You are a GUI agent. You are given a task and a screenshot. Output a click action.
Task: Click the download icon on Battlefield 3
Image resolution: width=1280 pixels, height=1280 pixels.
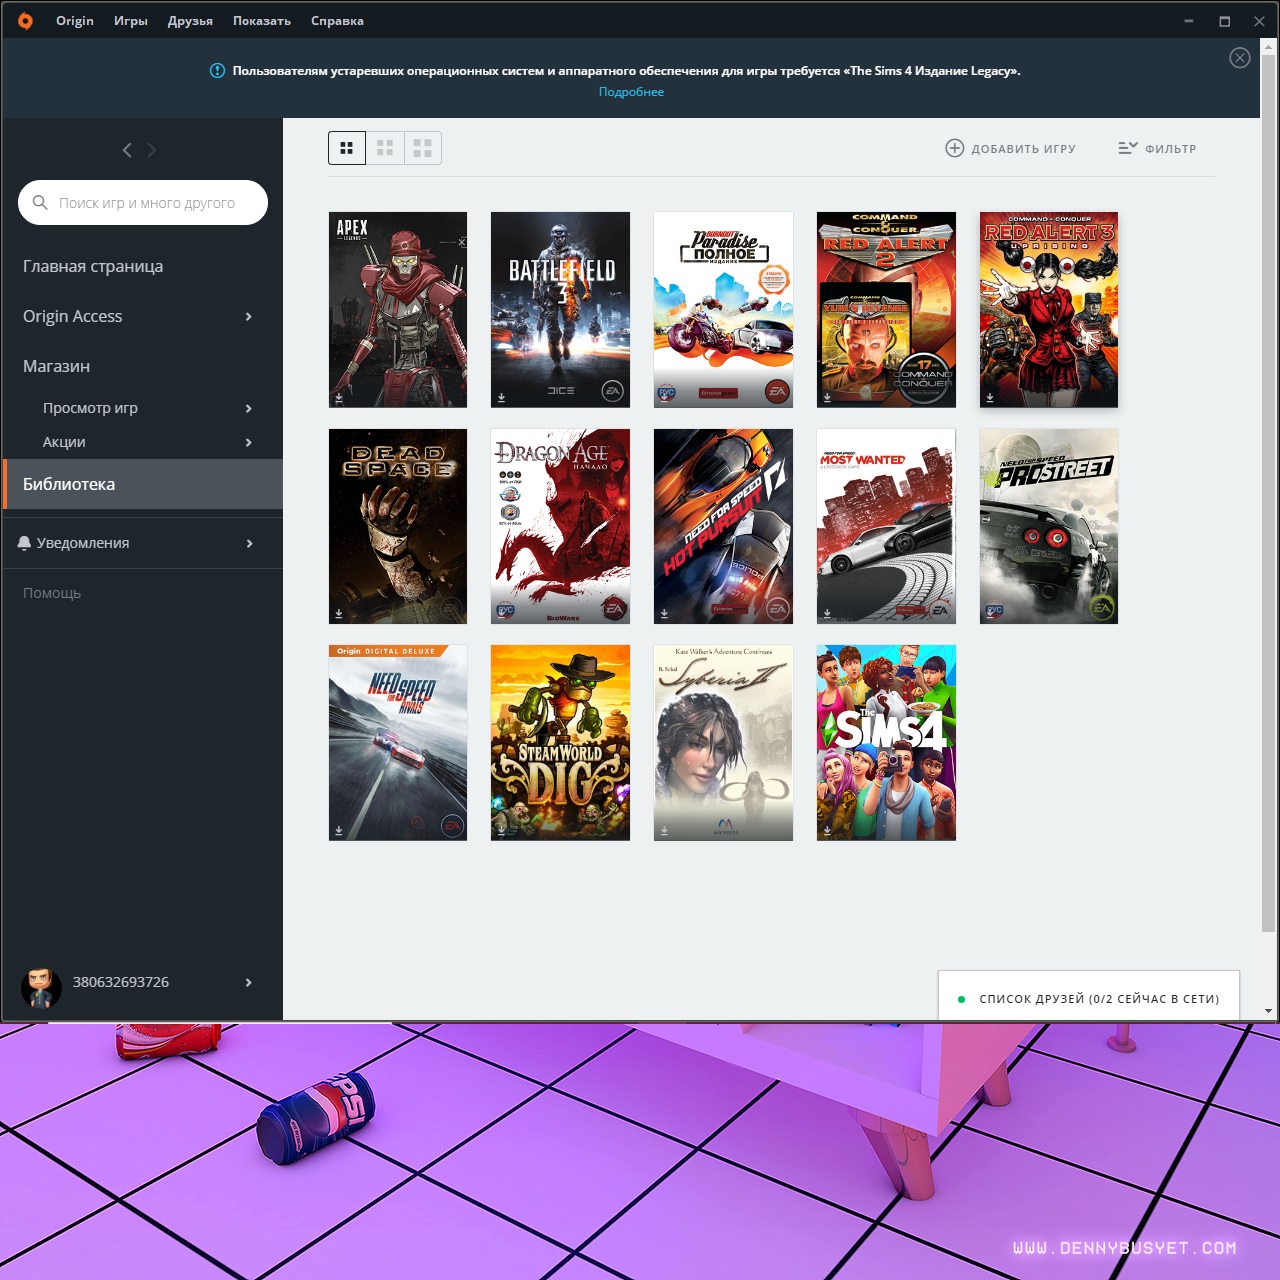pos(501,398)
